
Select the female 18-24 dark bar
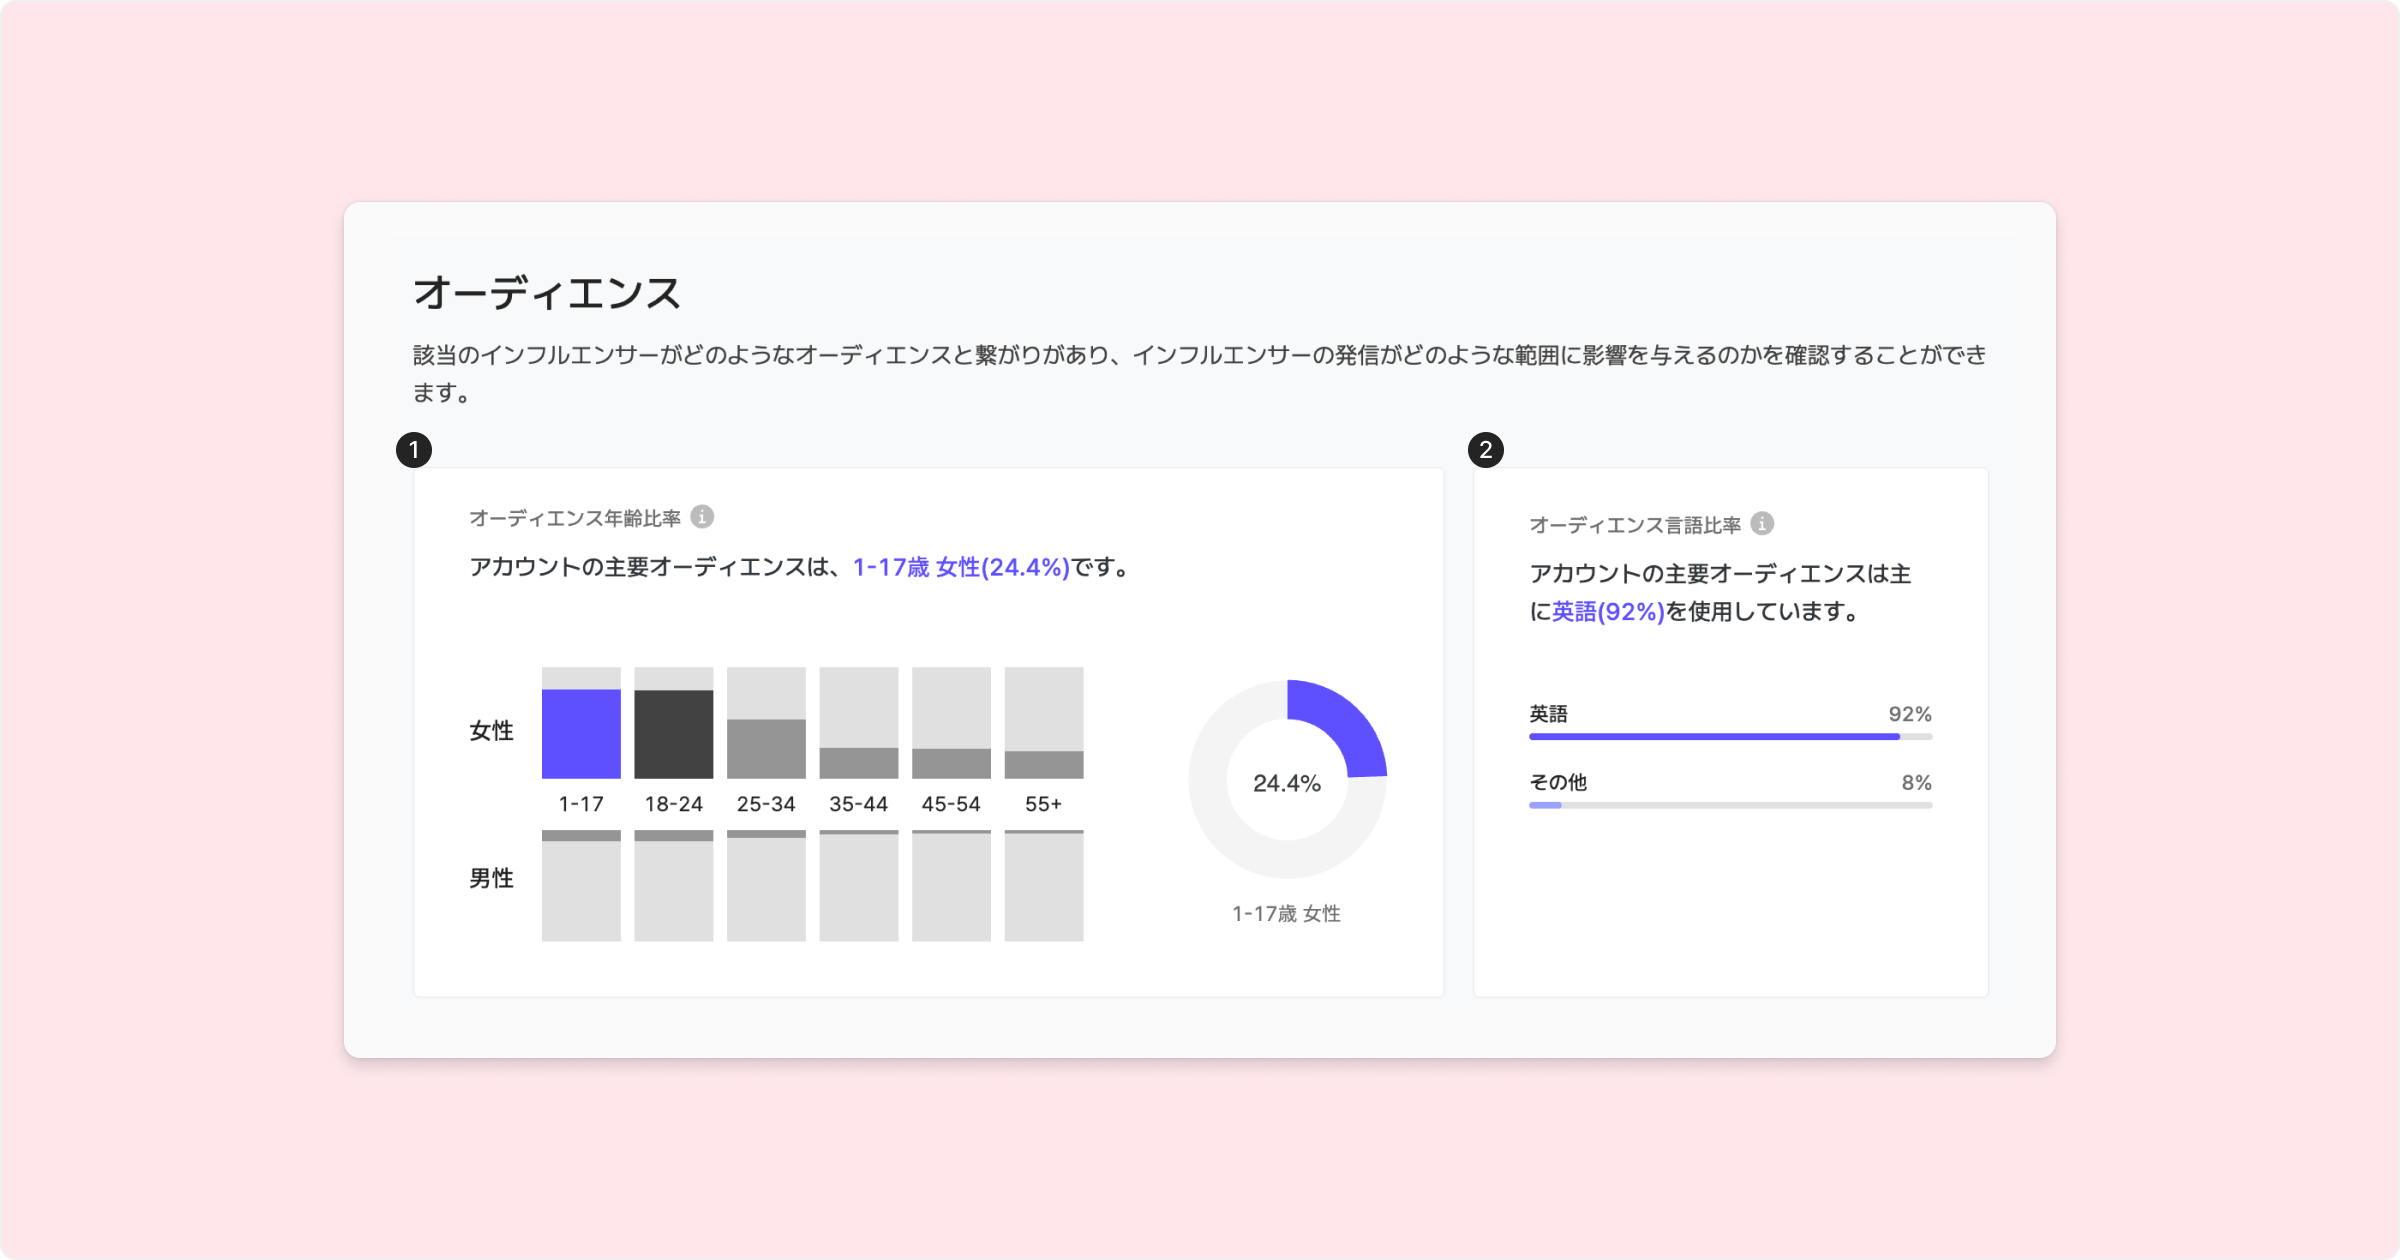pos(673,733)
